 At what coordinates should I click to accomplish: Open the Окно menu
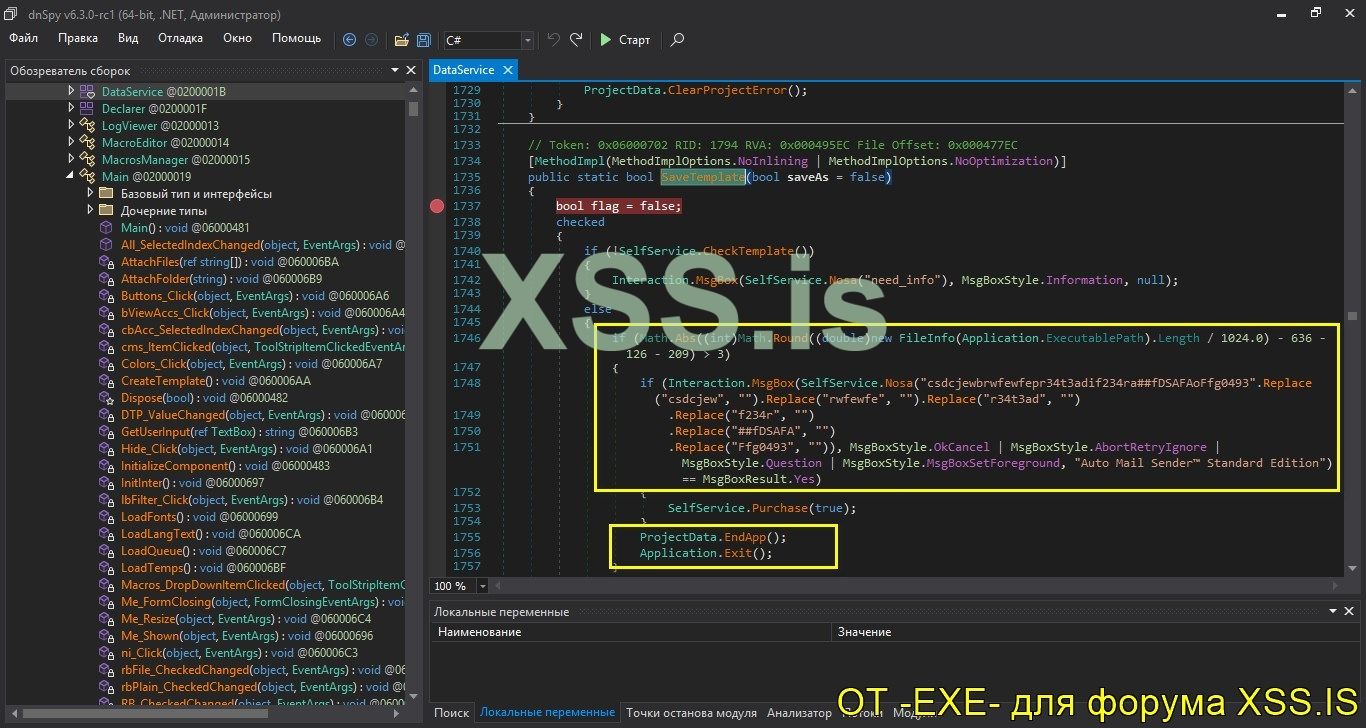tap(237, 38)
